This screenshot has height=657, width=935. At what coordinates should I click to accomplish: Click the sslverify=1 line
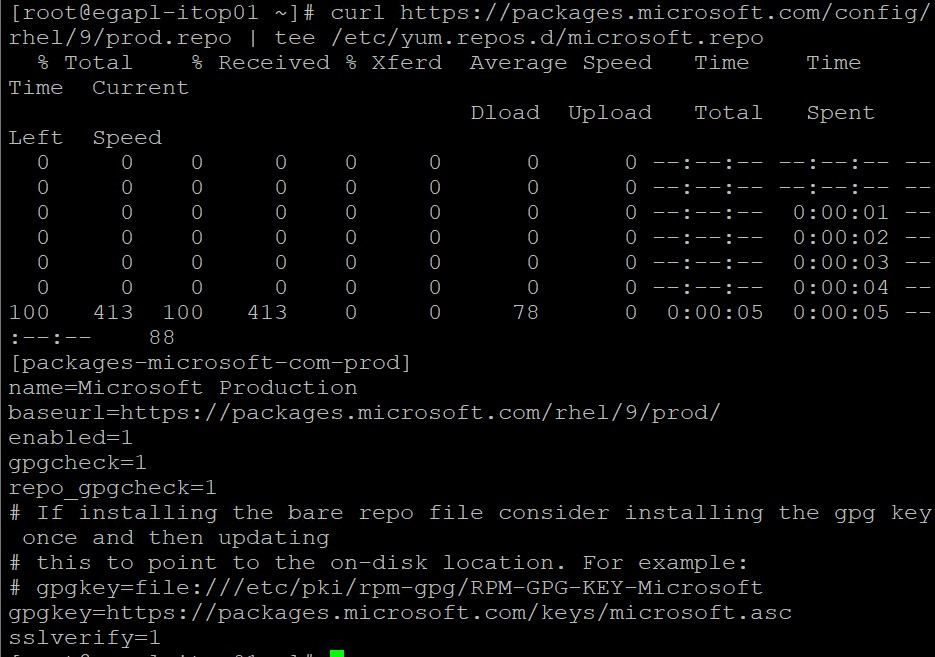click(x=85, y=638)
